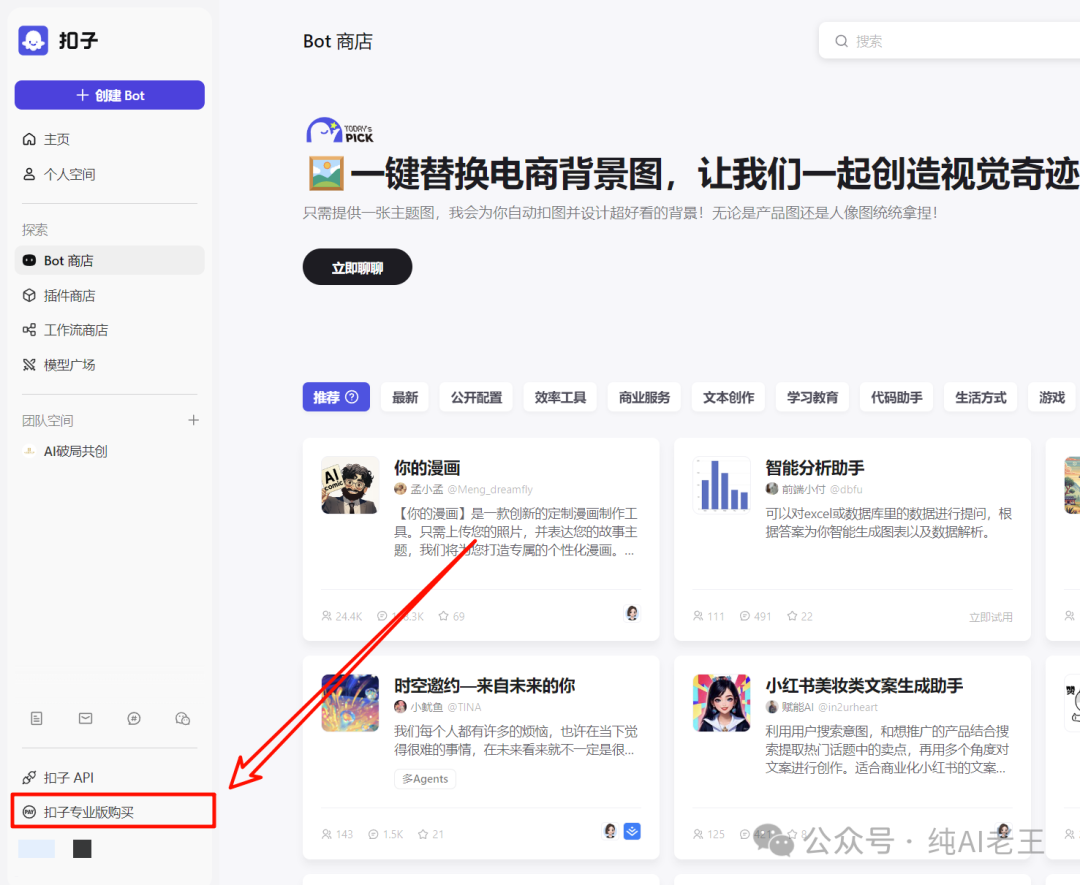
Task: Switch to 效率工具 tab
Action: (x=561, y=397)
